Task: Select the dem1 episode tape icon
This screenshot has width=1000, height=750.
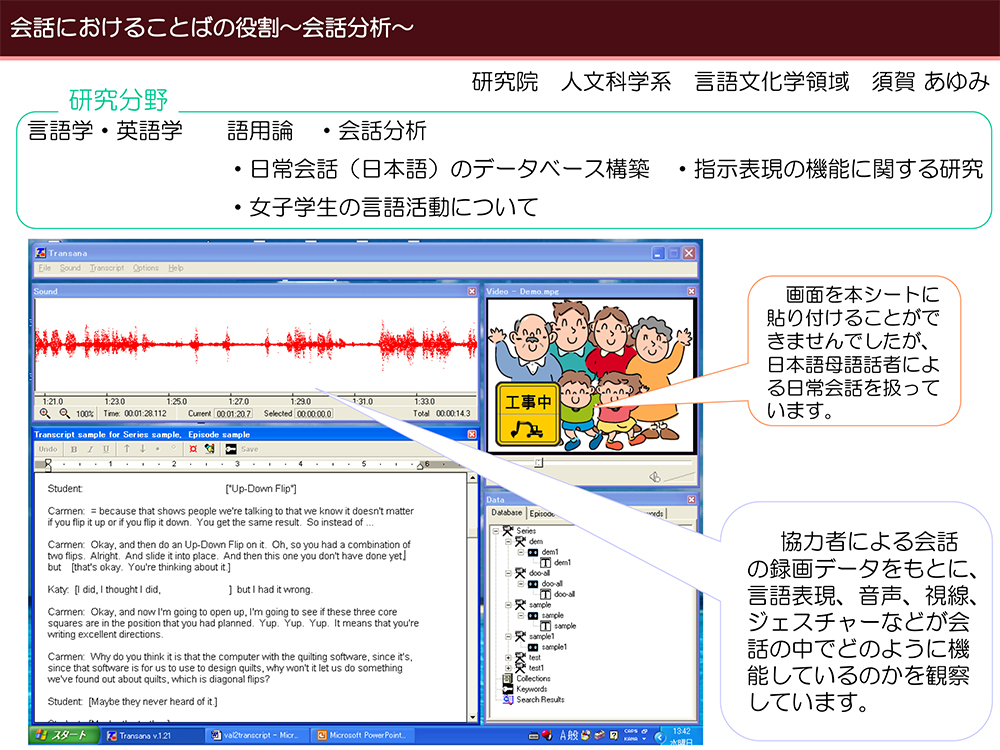Action: pyautogui.click(x=533, y=552)
